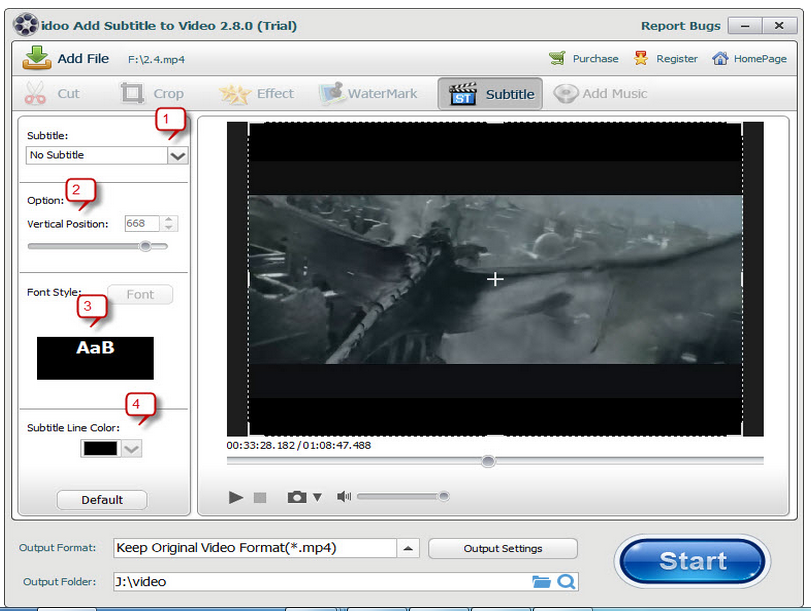This screenshot has height=611, width=811.
Task: Adjust the volume slider handle
Action: click(443, 497)
